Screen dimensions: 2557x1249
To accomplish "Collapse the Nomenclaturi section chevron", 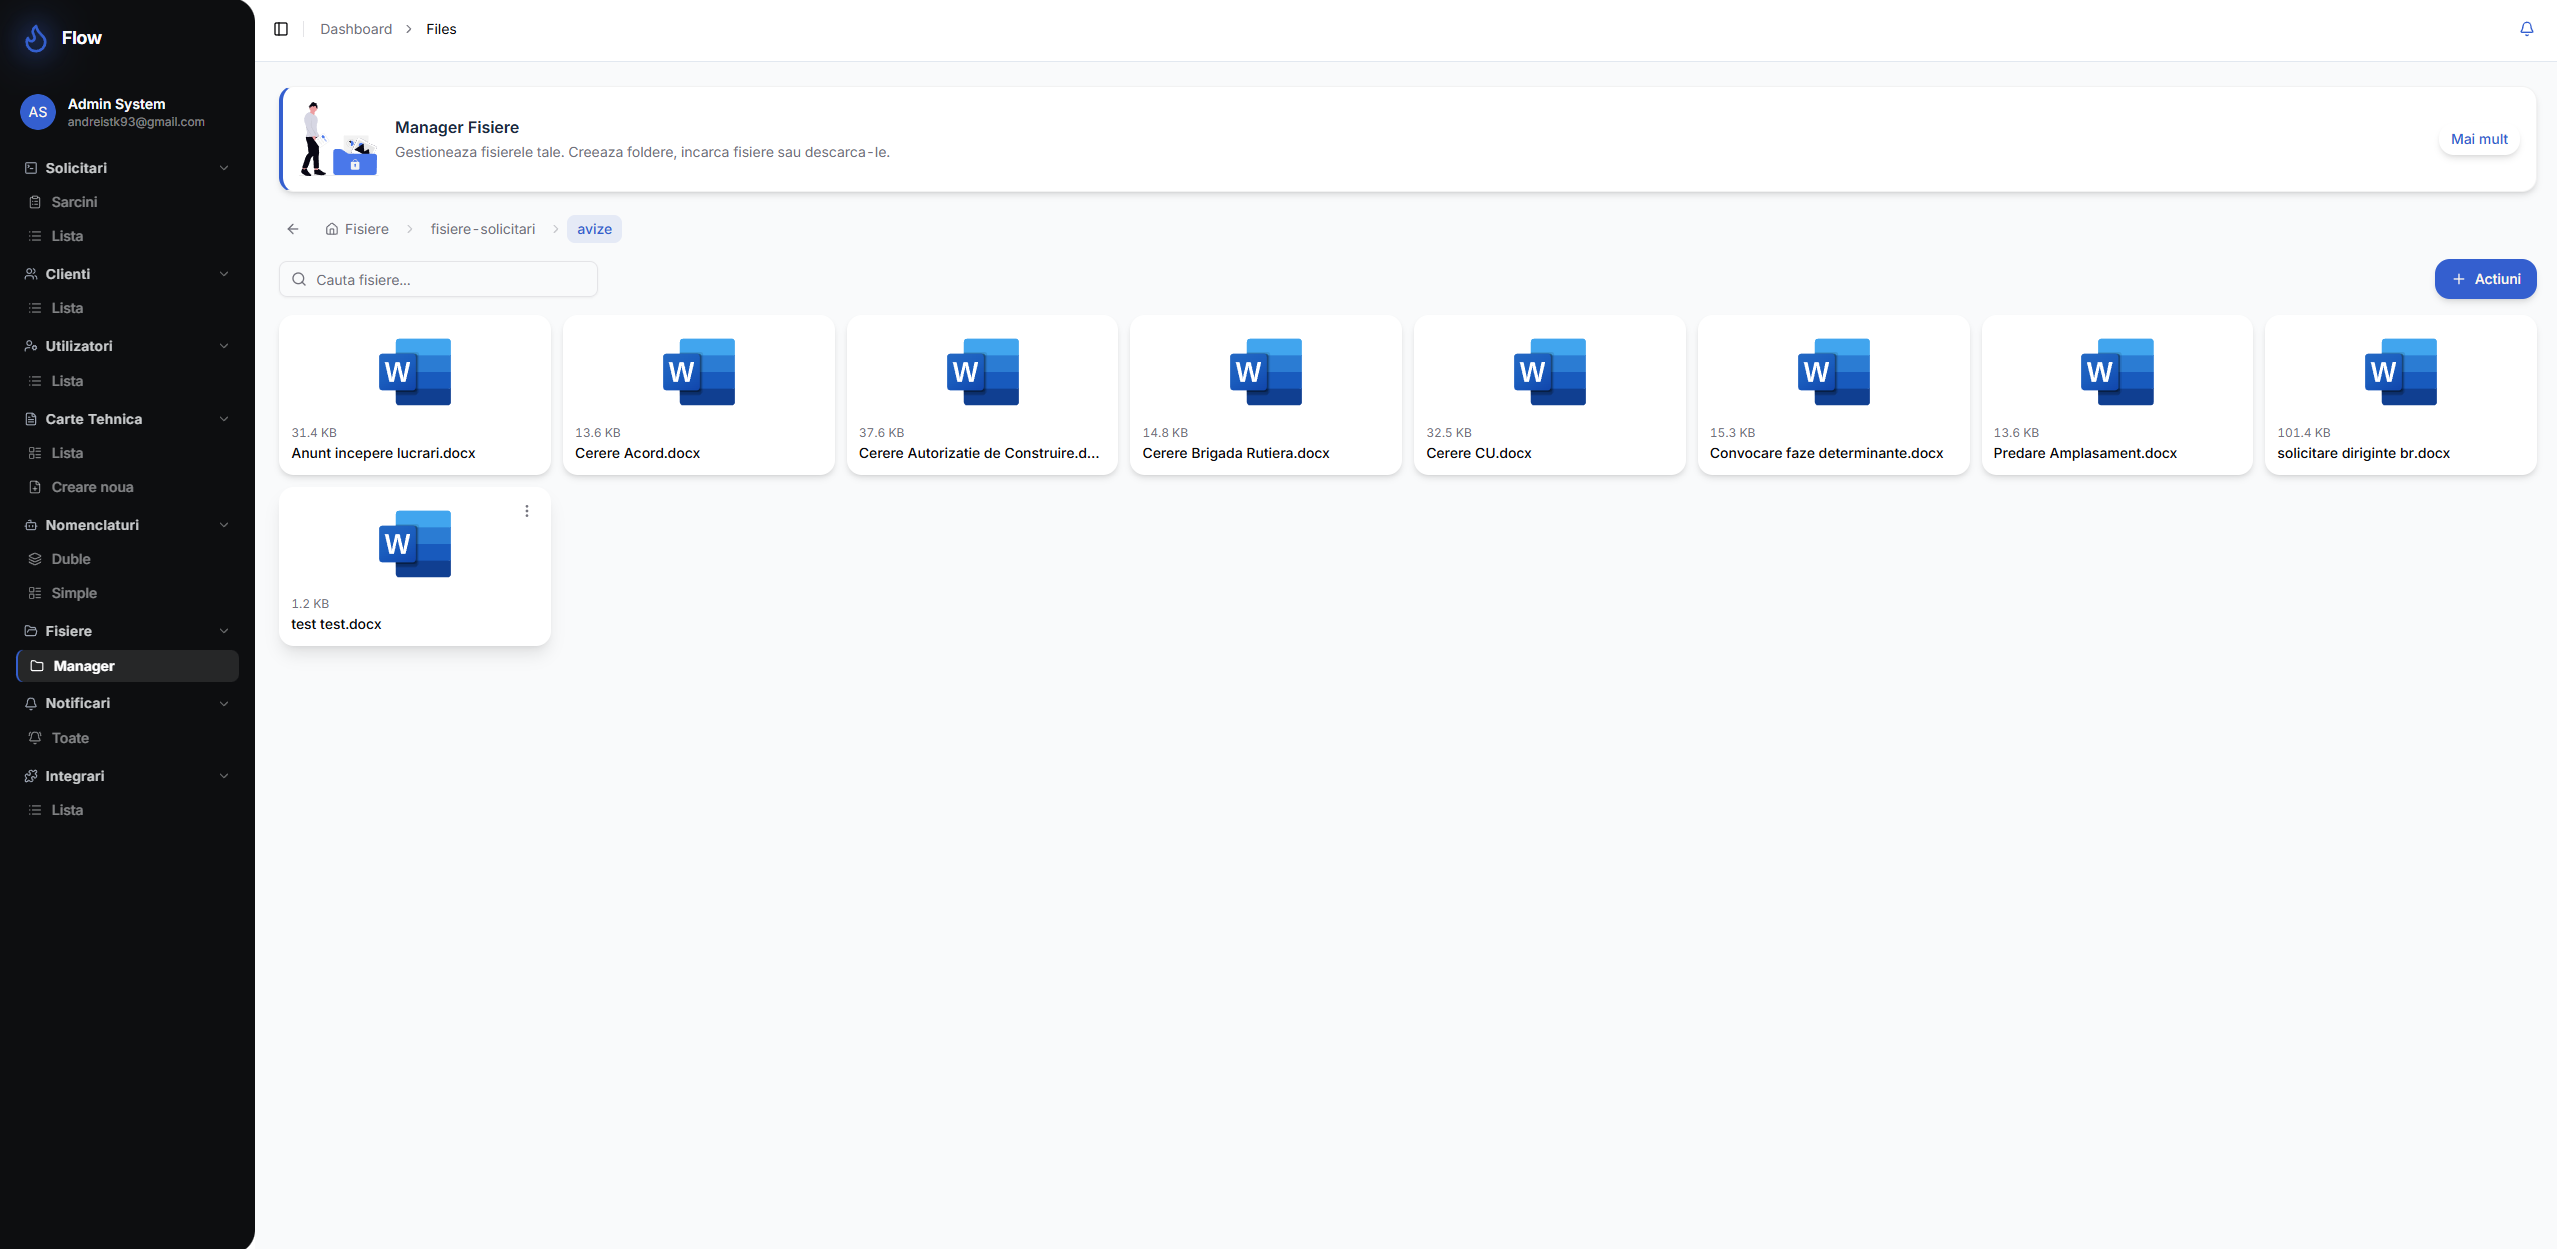I will point(224,525).
